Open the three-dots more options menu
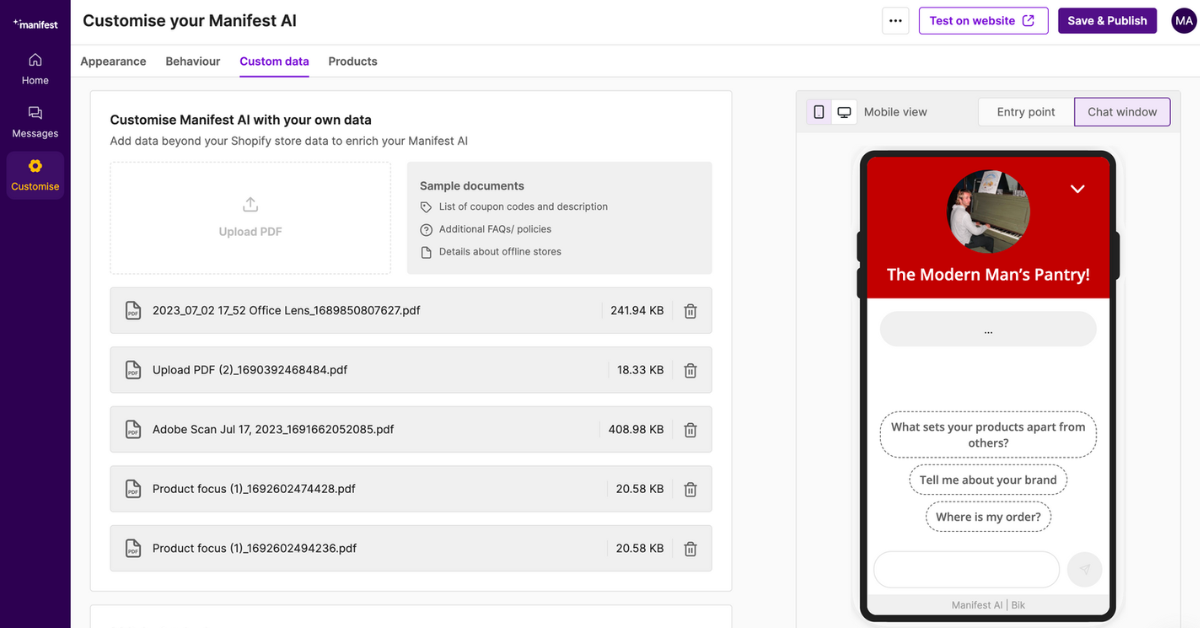This screenshot has height=628, width=1200. point(895,21)
